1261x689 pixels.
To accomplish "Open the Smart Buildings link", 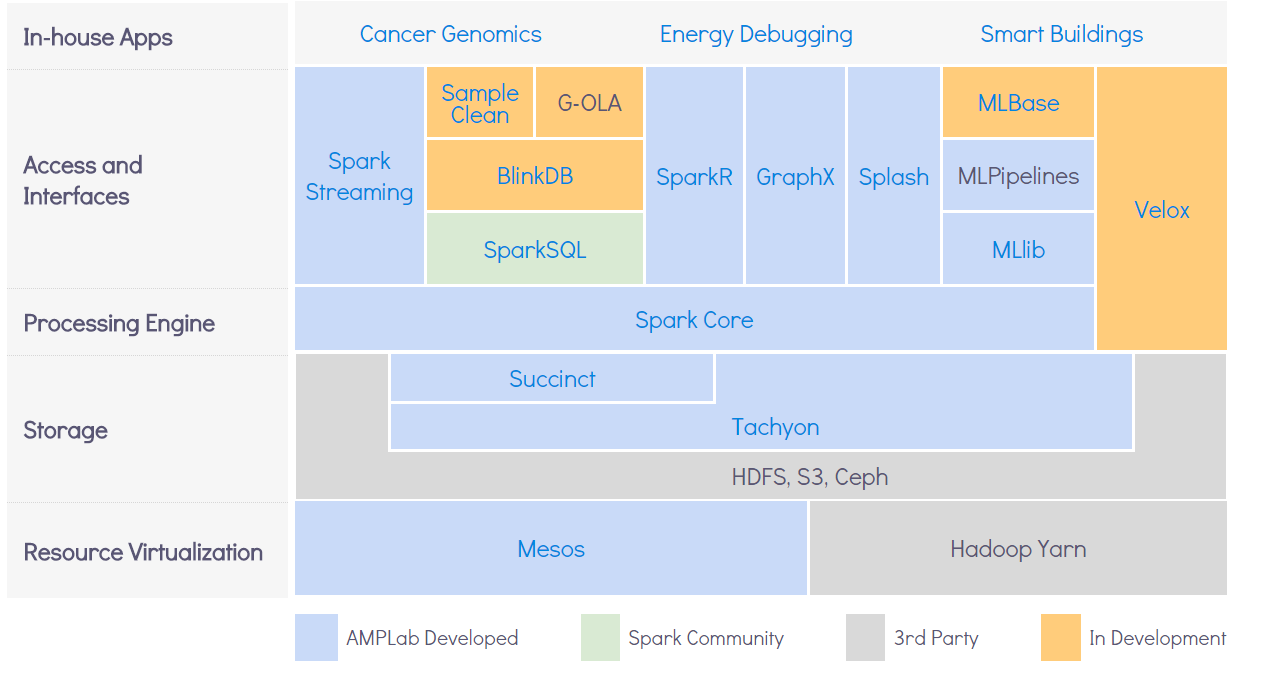I will (1061, 34).
